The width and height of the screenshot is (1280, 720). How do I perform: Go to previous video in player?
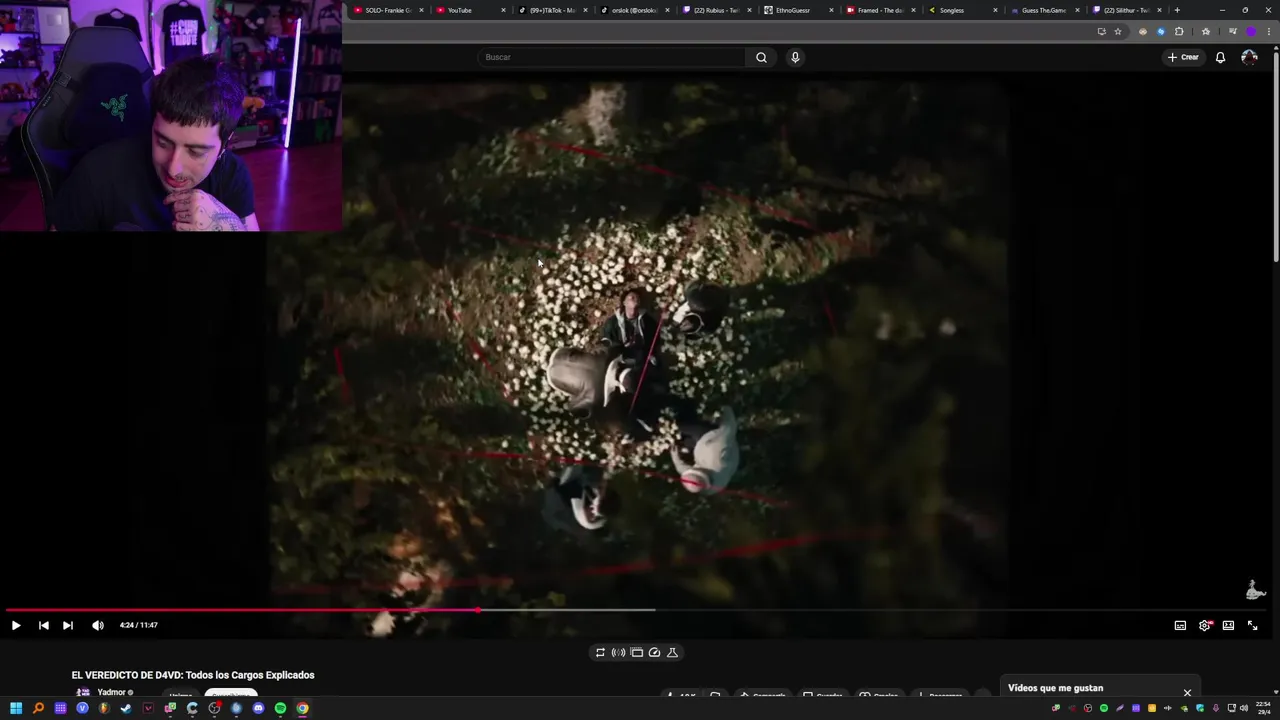point(43,625)
